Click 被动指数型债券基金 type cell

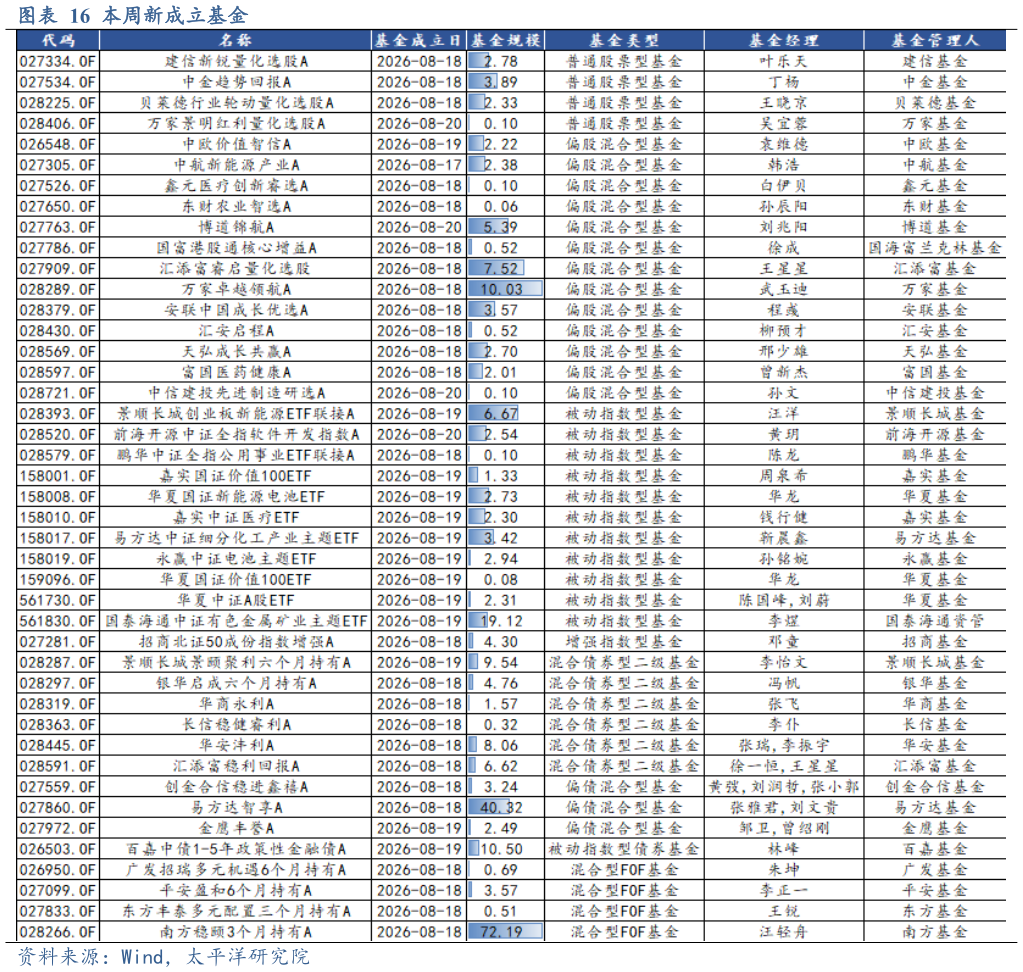(624, 849)
